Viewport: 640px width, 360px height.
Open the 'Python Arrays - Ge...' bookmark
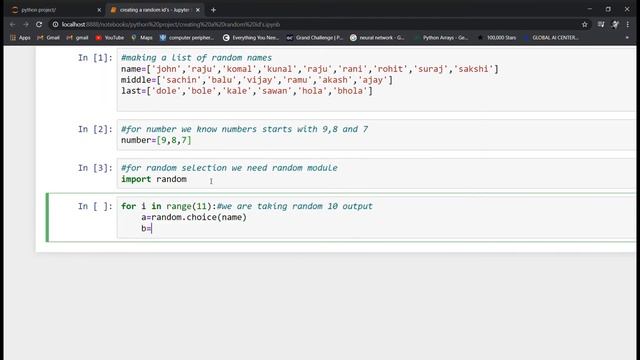(441, 38)
